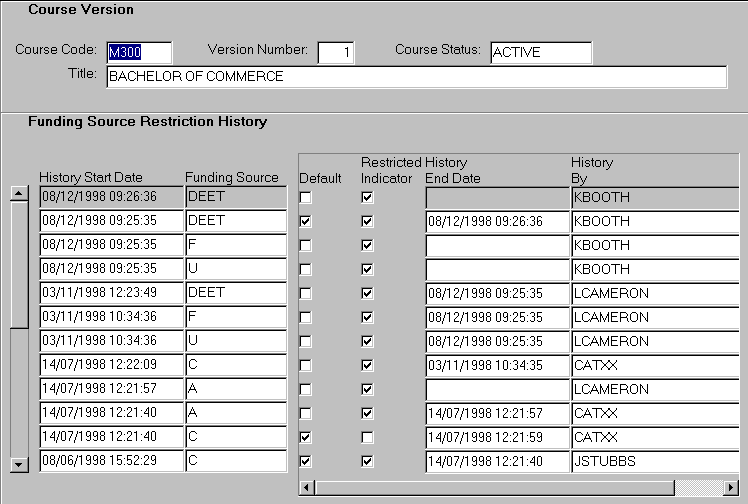Tick Default checkbox for 08/12/1998 09:26:36 row

click(x=306, y=198)
